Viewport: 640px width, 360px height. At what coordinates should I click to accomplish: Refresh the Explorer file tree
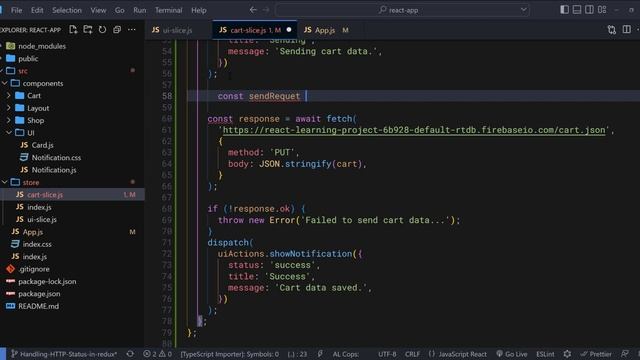(x=102, y=30)
